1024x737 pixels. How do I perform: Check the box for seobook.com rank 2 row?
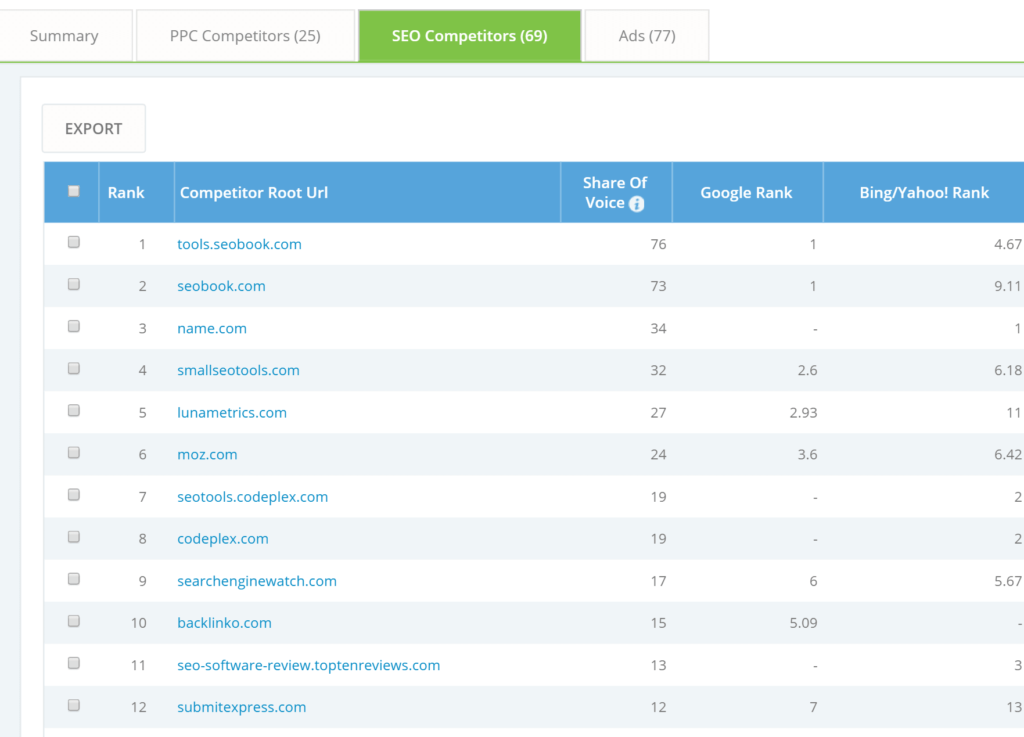point(74,284)
